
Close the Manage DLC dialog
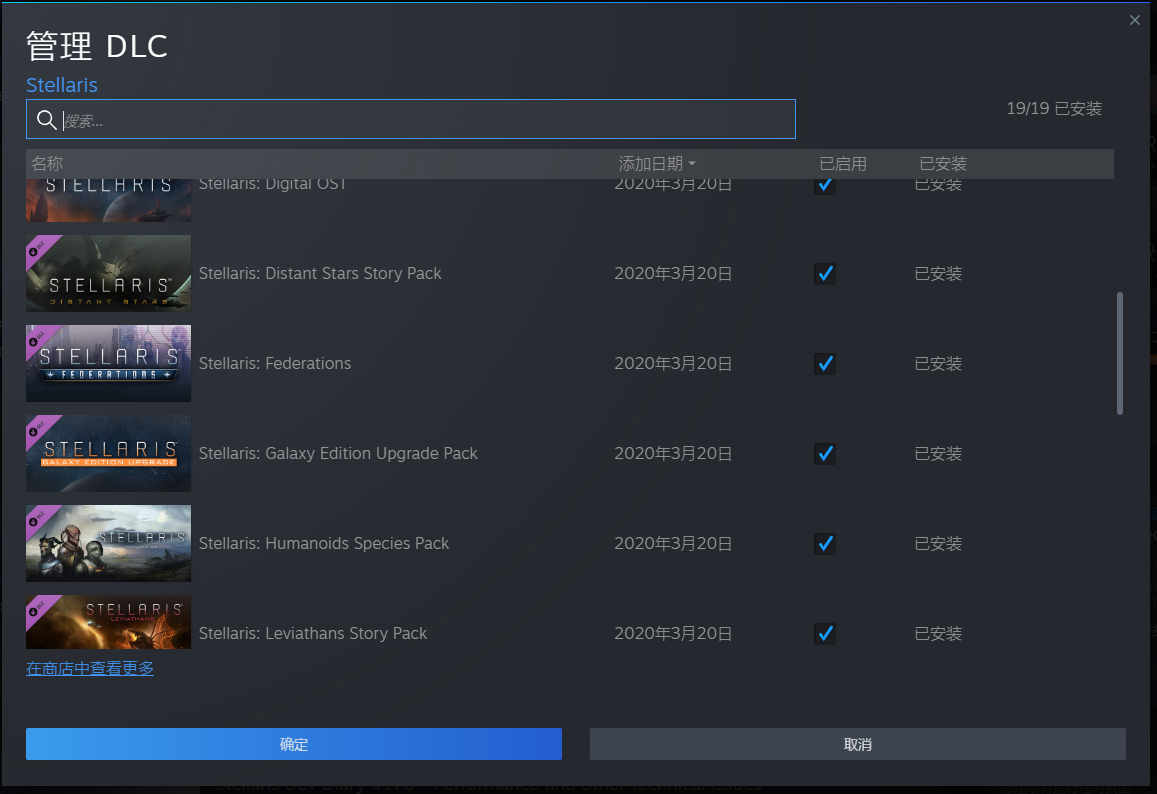tap(1134, 20)
